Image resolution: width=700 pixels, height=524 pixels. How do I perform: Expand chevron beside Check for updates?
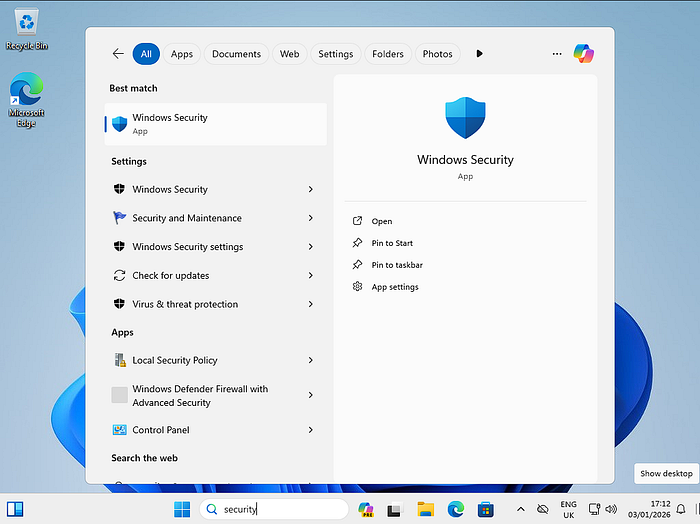click(311, 275)
